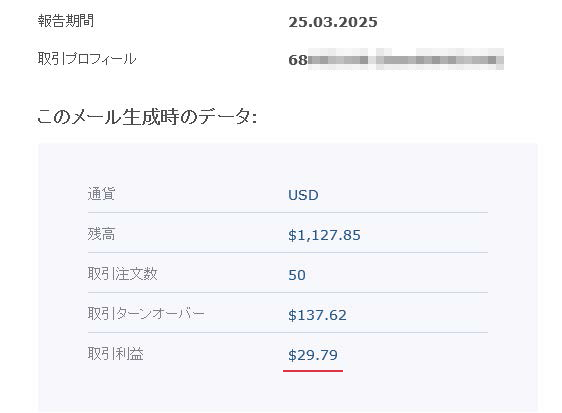
Task: Click the divider line below the USD row
Action: pyautogui.click(x=288, y=212)
